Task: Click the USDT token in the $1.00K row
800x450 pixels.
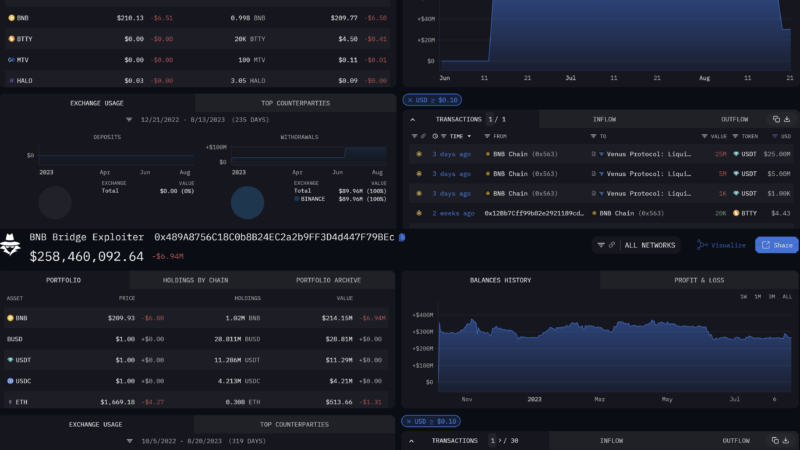Action: pos(745,194)
